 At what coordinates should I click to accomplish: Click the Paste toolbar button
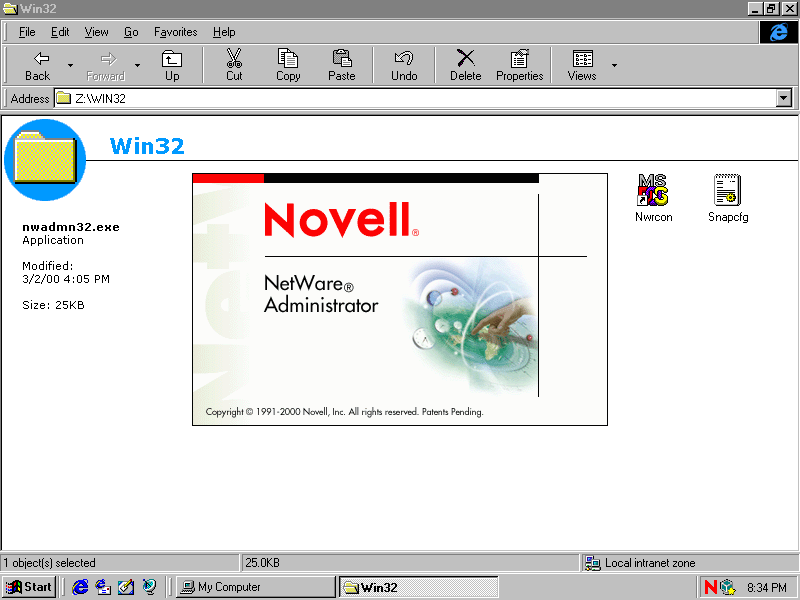click(x=341, y=66)
